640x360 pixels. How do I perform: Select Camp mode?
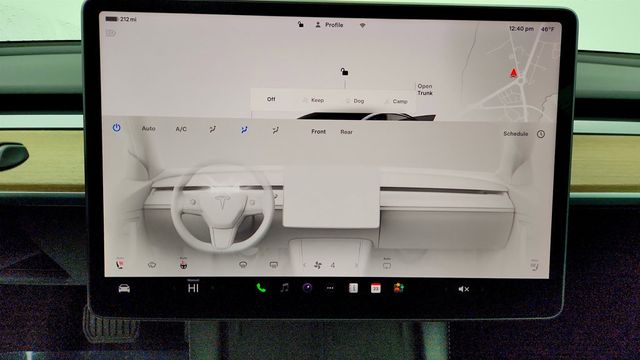396,101
